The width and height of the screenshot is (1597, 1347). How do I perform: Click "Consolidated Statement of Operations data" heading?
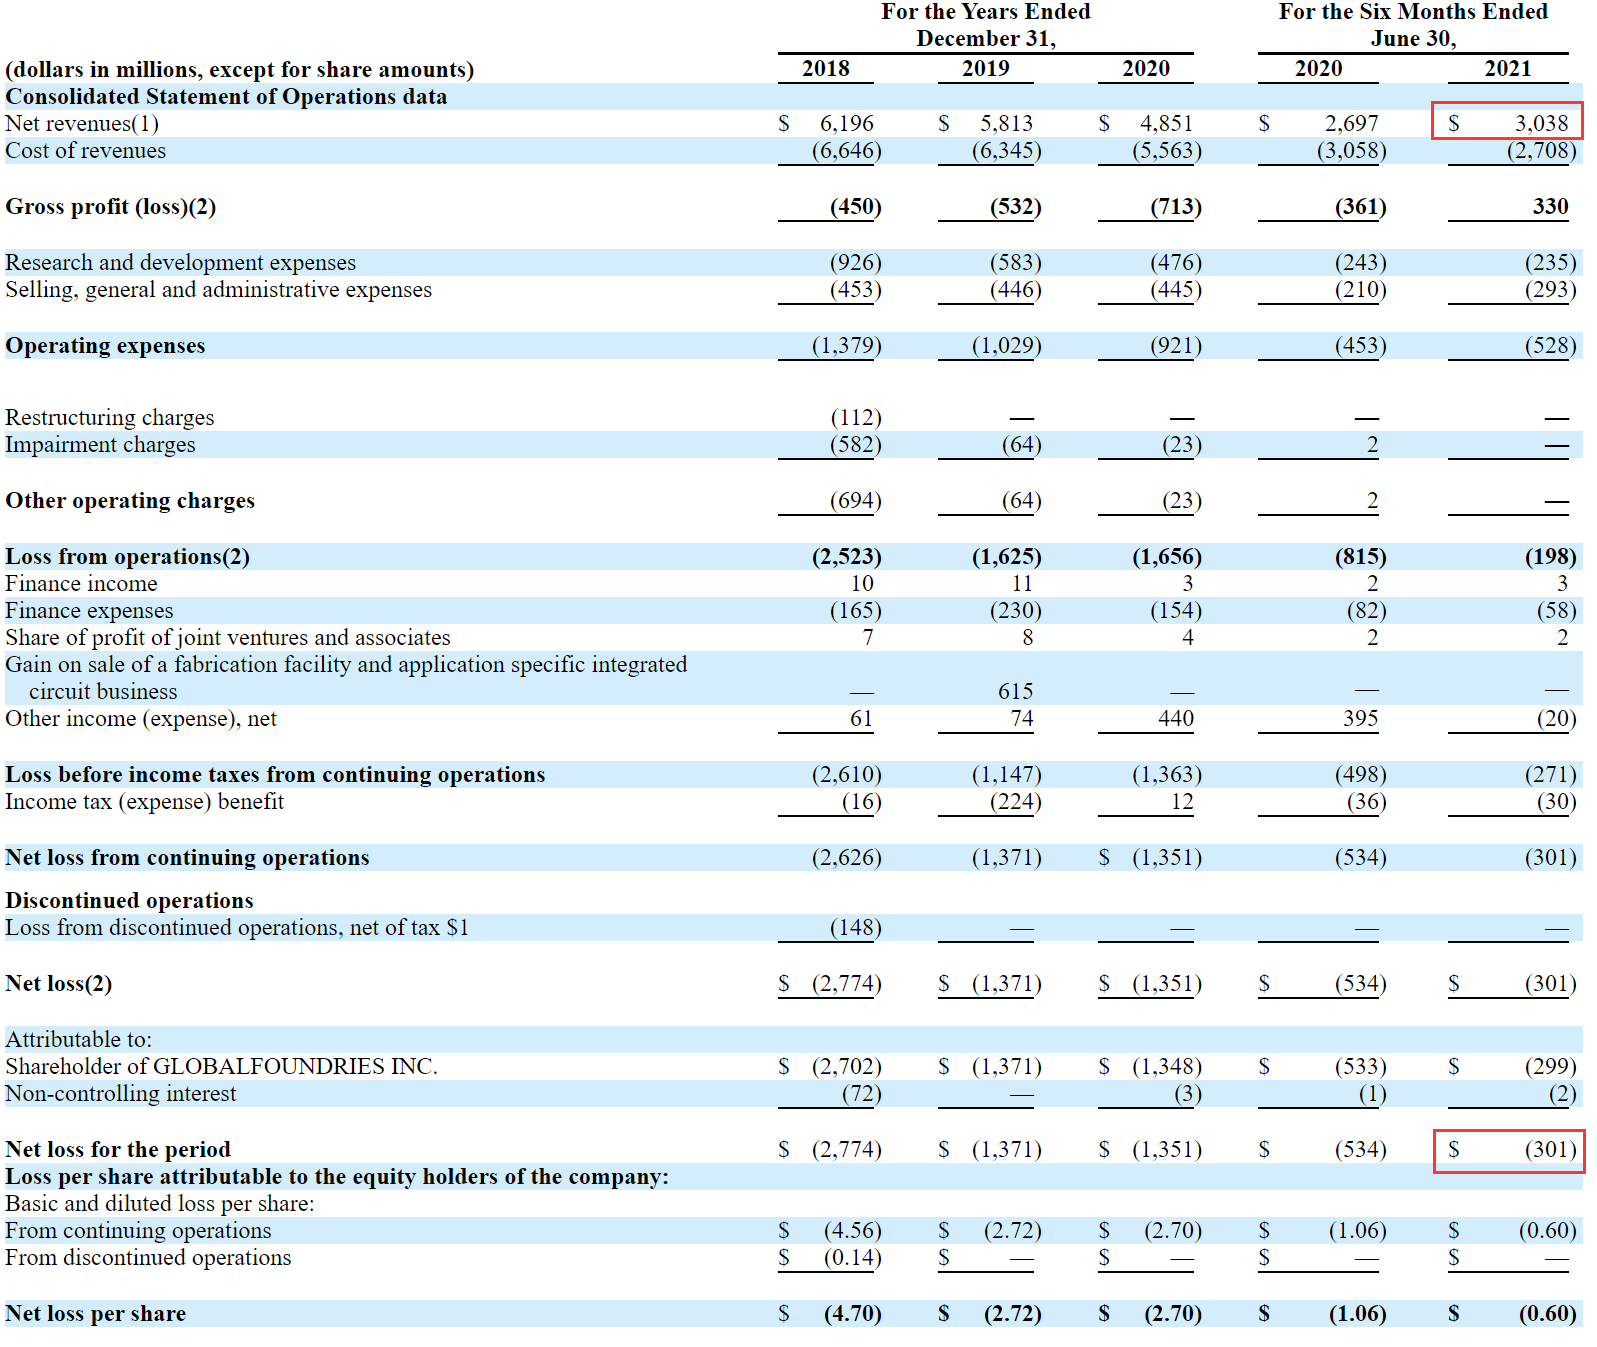pyautogui.click(x=226, y=96)
